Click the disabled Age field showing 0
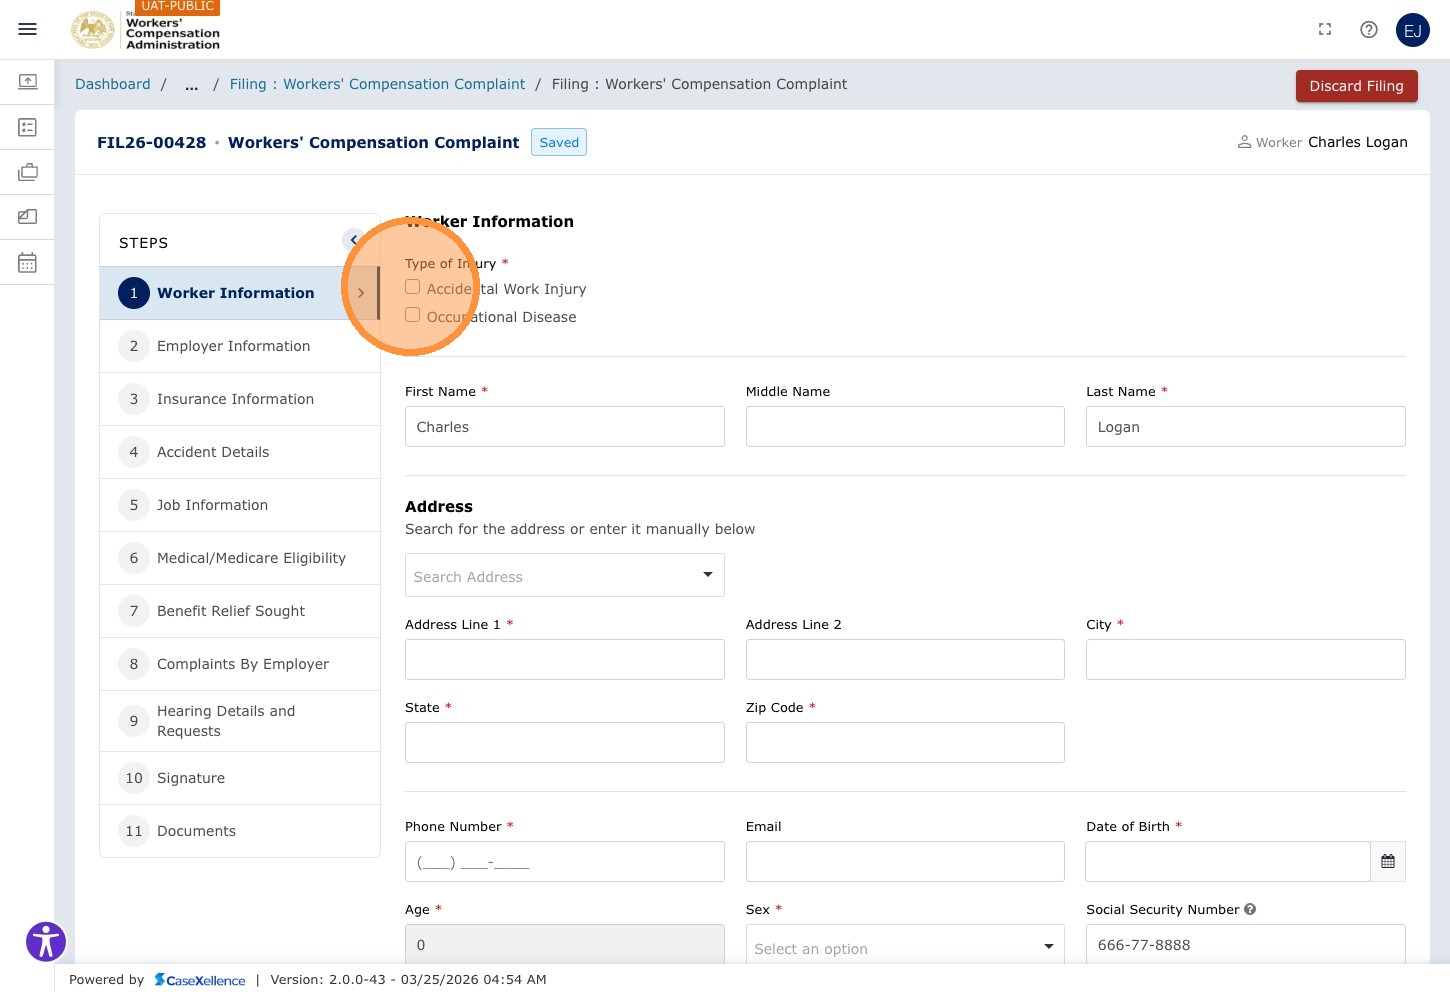The image size is (1450, 992). pyautogui.click(x=565, y=945)
